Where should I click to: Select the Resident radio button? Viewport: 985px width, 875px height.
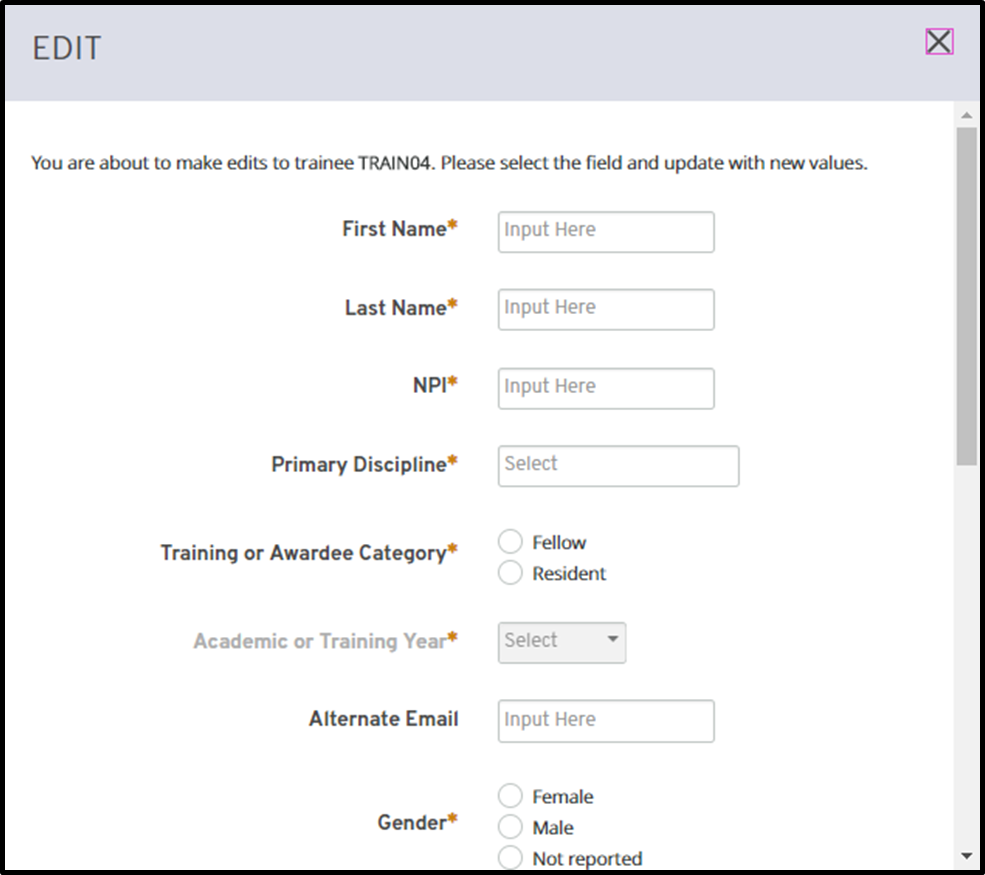(x=510, y=573)
